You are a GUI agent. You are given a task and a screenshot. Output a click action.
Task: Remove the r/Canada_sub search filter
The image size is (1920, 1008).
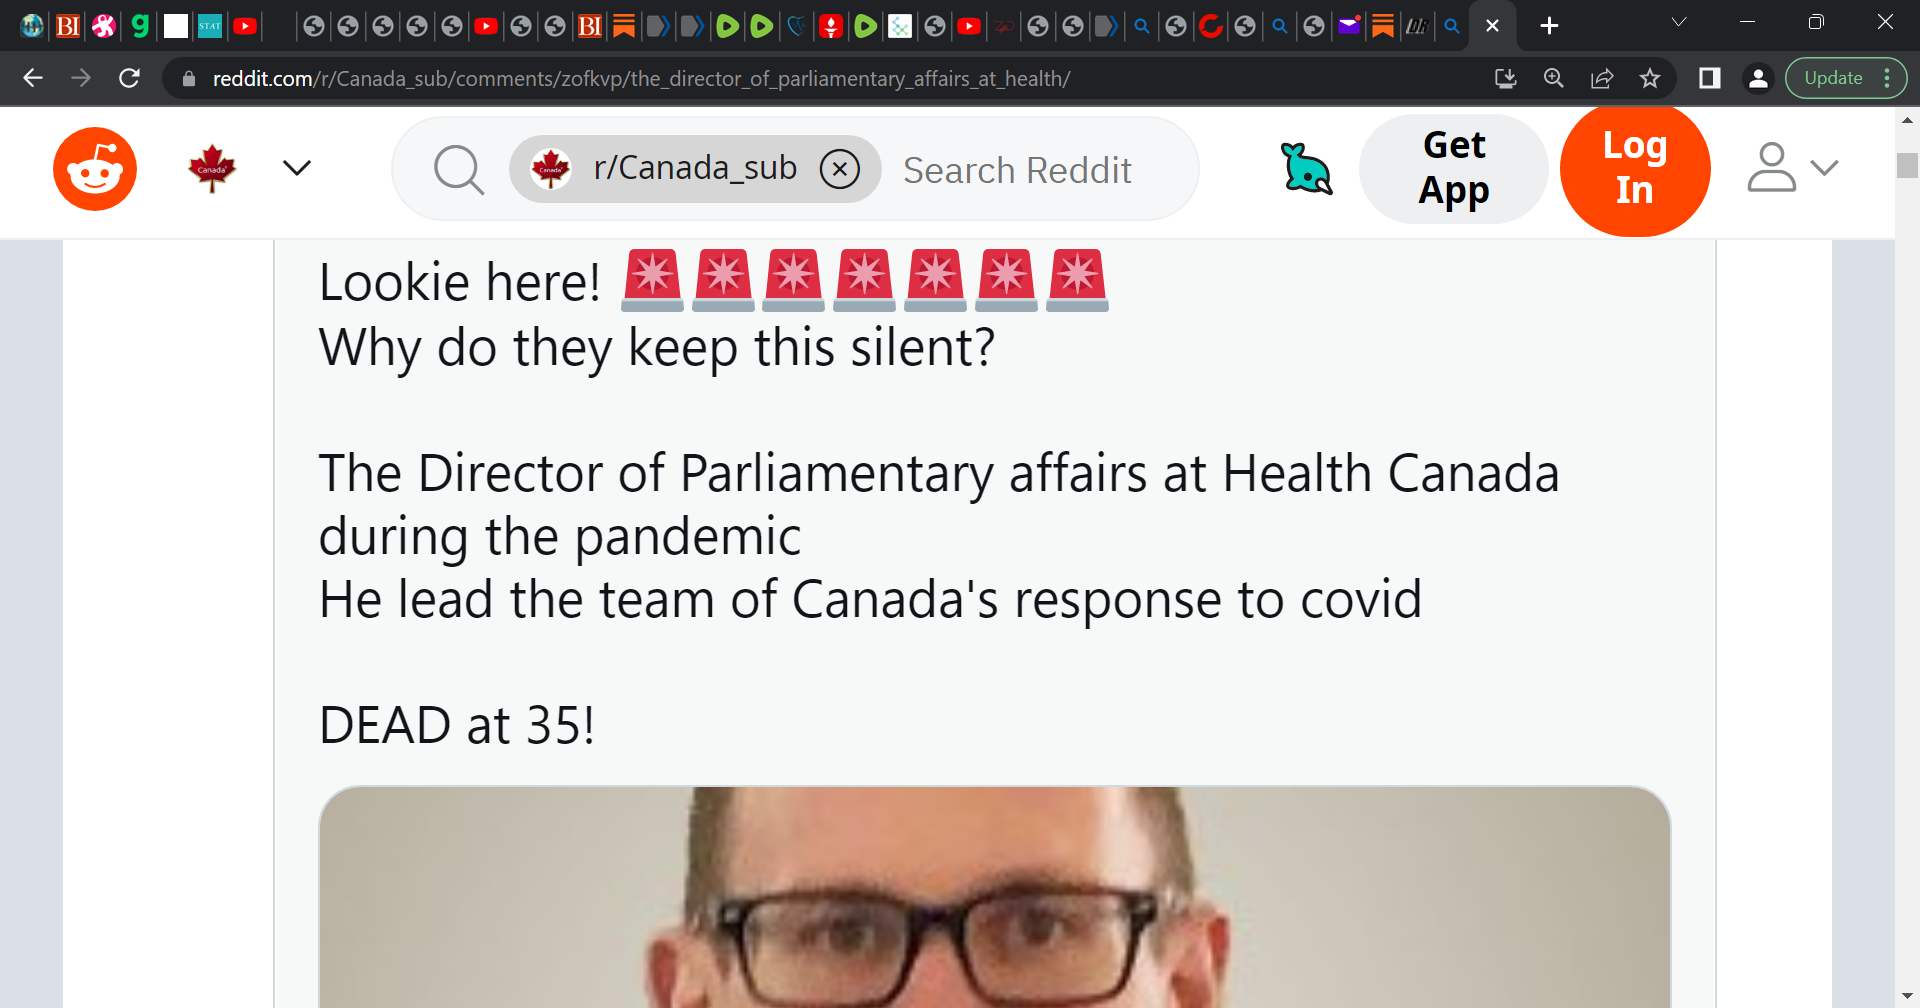pos(840,169)
